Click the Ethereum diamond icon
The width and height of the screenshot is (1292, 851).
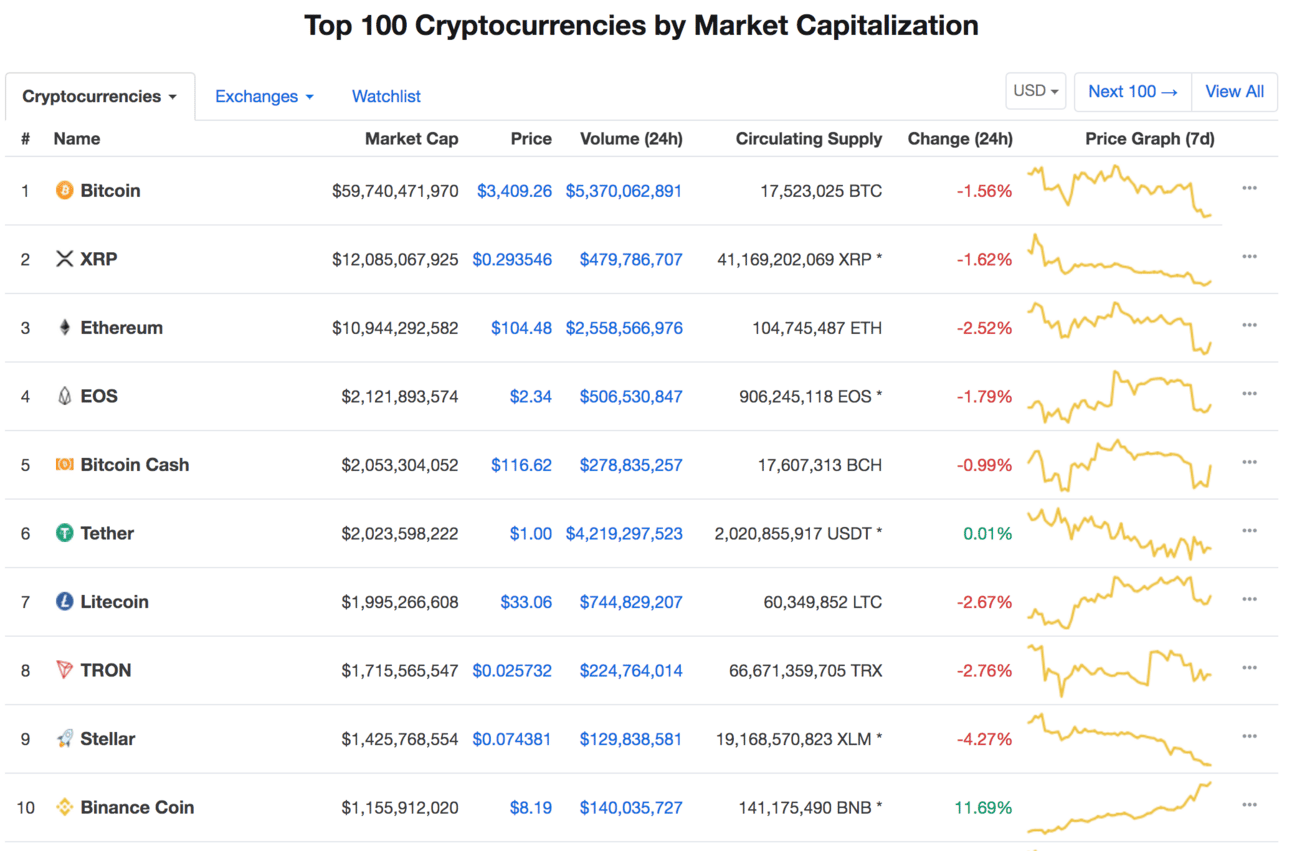[x=64, y=327]
